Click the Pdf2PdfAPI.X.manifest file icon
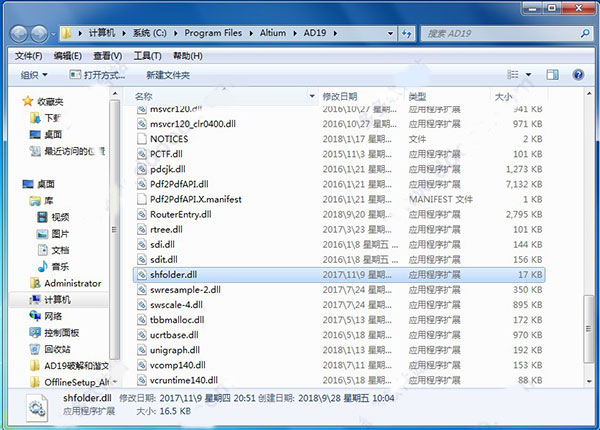Image resolution: width=600 pixels, height=430 pixels. click(x=142, y=199)
